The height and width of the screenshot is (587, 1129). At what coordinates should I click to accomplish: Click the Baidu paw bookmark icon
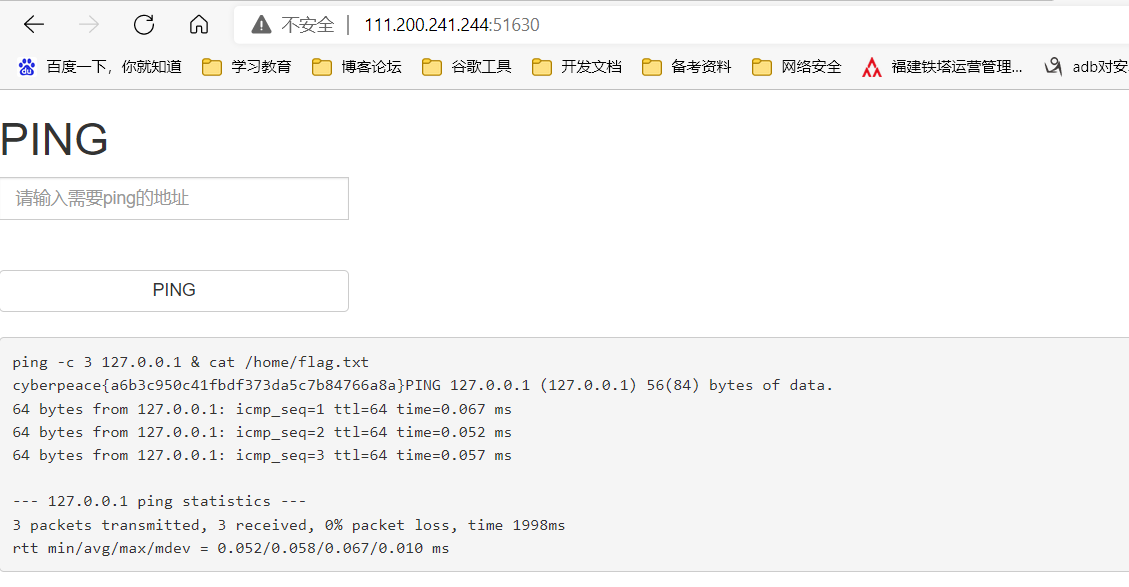[x=27, y=67]
